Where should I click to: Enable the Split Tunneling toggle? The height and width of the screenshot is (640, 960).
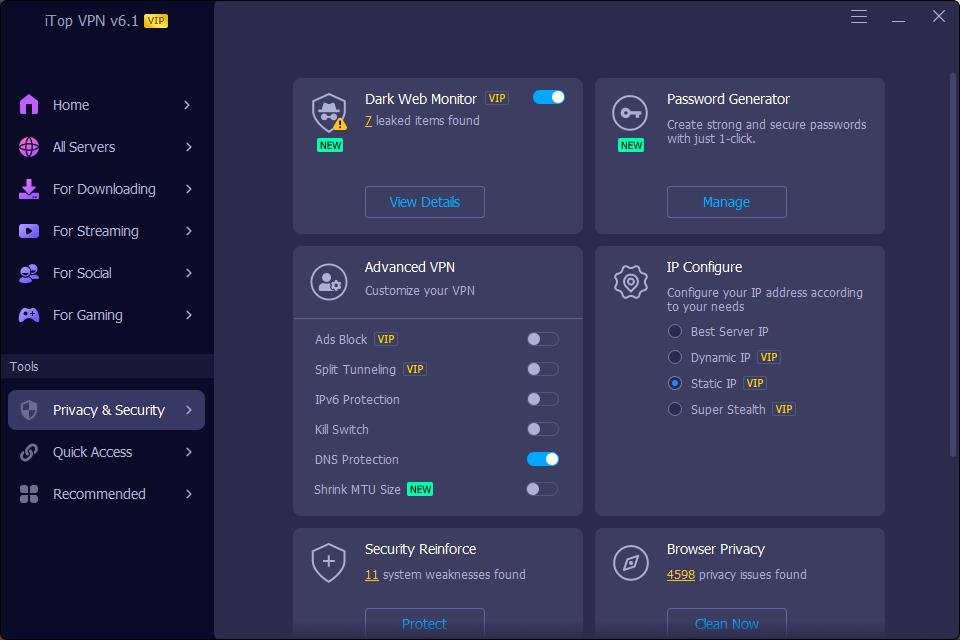tap(542, 369)
